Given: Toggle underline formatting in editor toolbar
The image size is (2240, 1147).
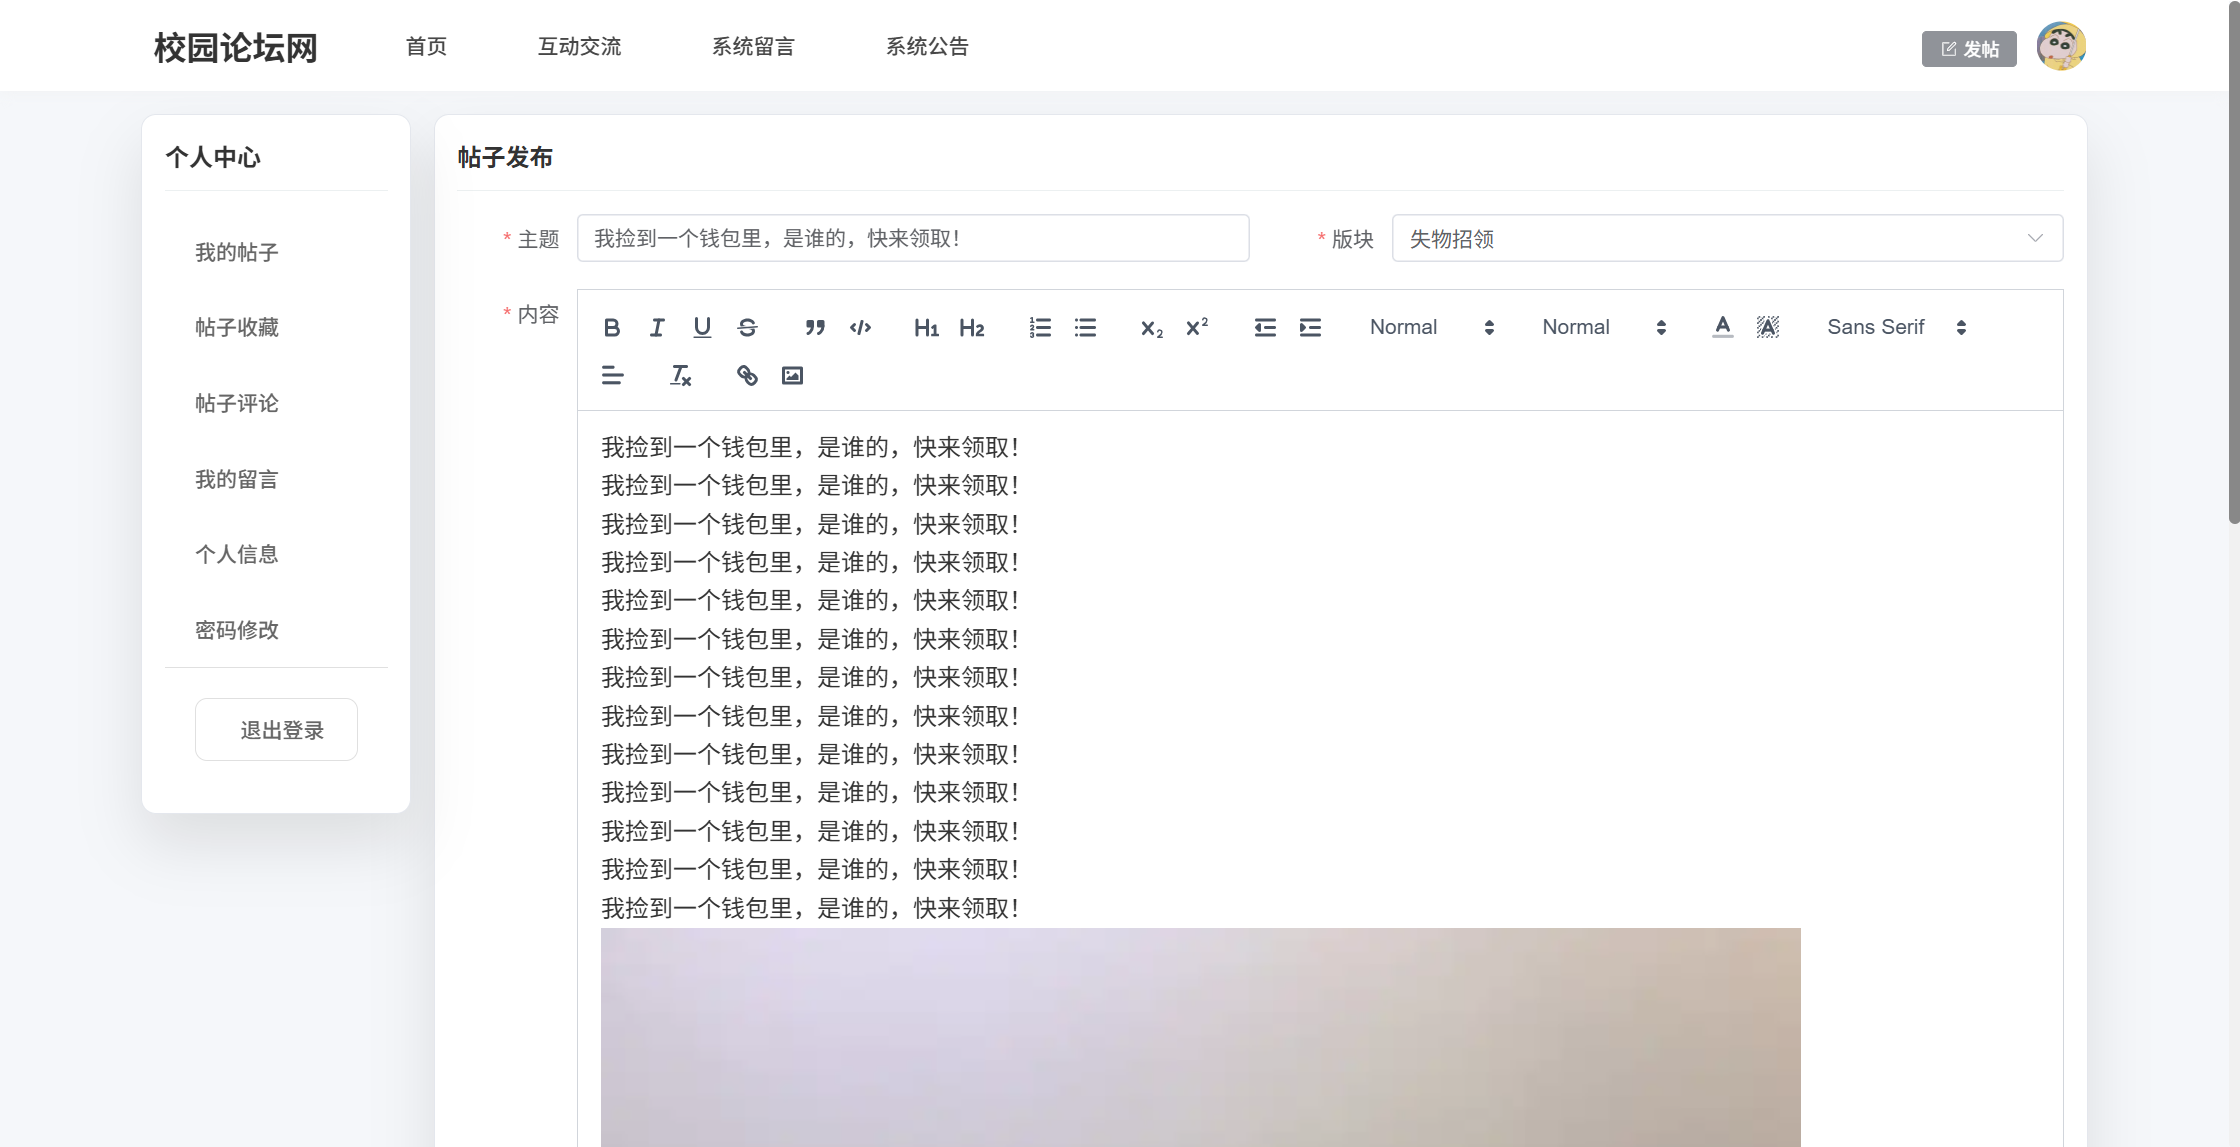Looking at the screenshot, I should 702,327.
